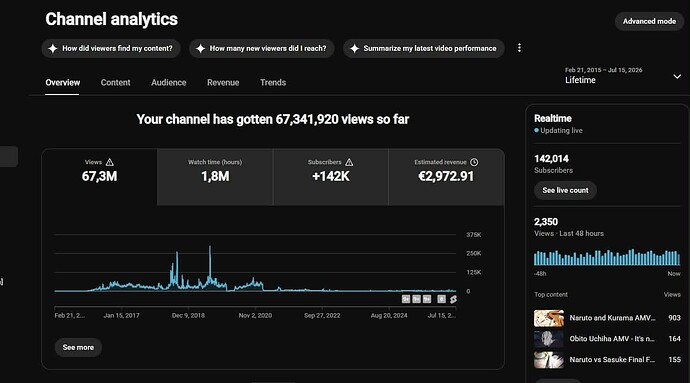Click the 'Dec 9, 2018' axis label
690x383 pixels.
(x=188, y=315)
